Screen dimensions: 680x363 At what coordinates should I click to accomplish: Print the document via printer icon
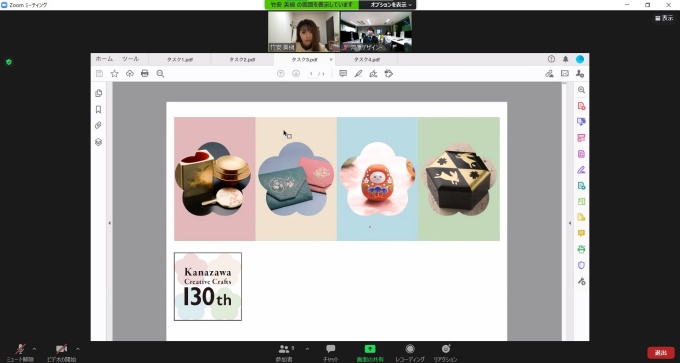[x=145, y=74]
